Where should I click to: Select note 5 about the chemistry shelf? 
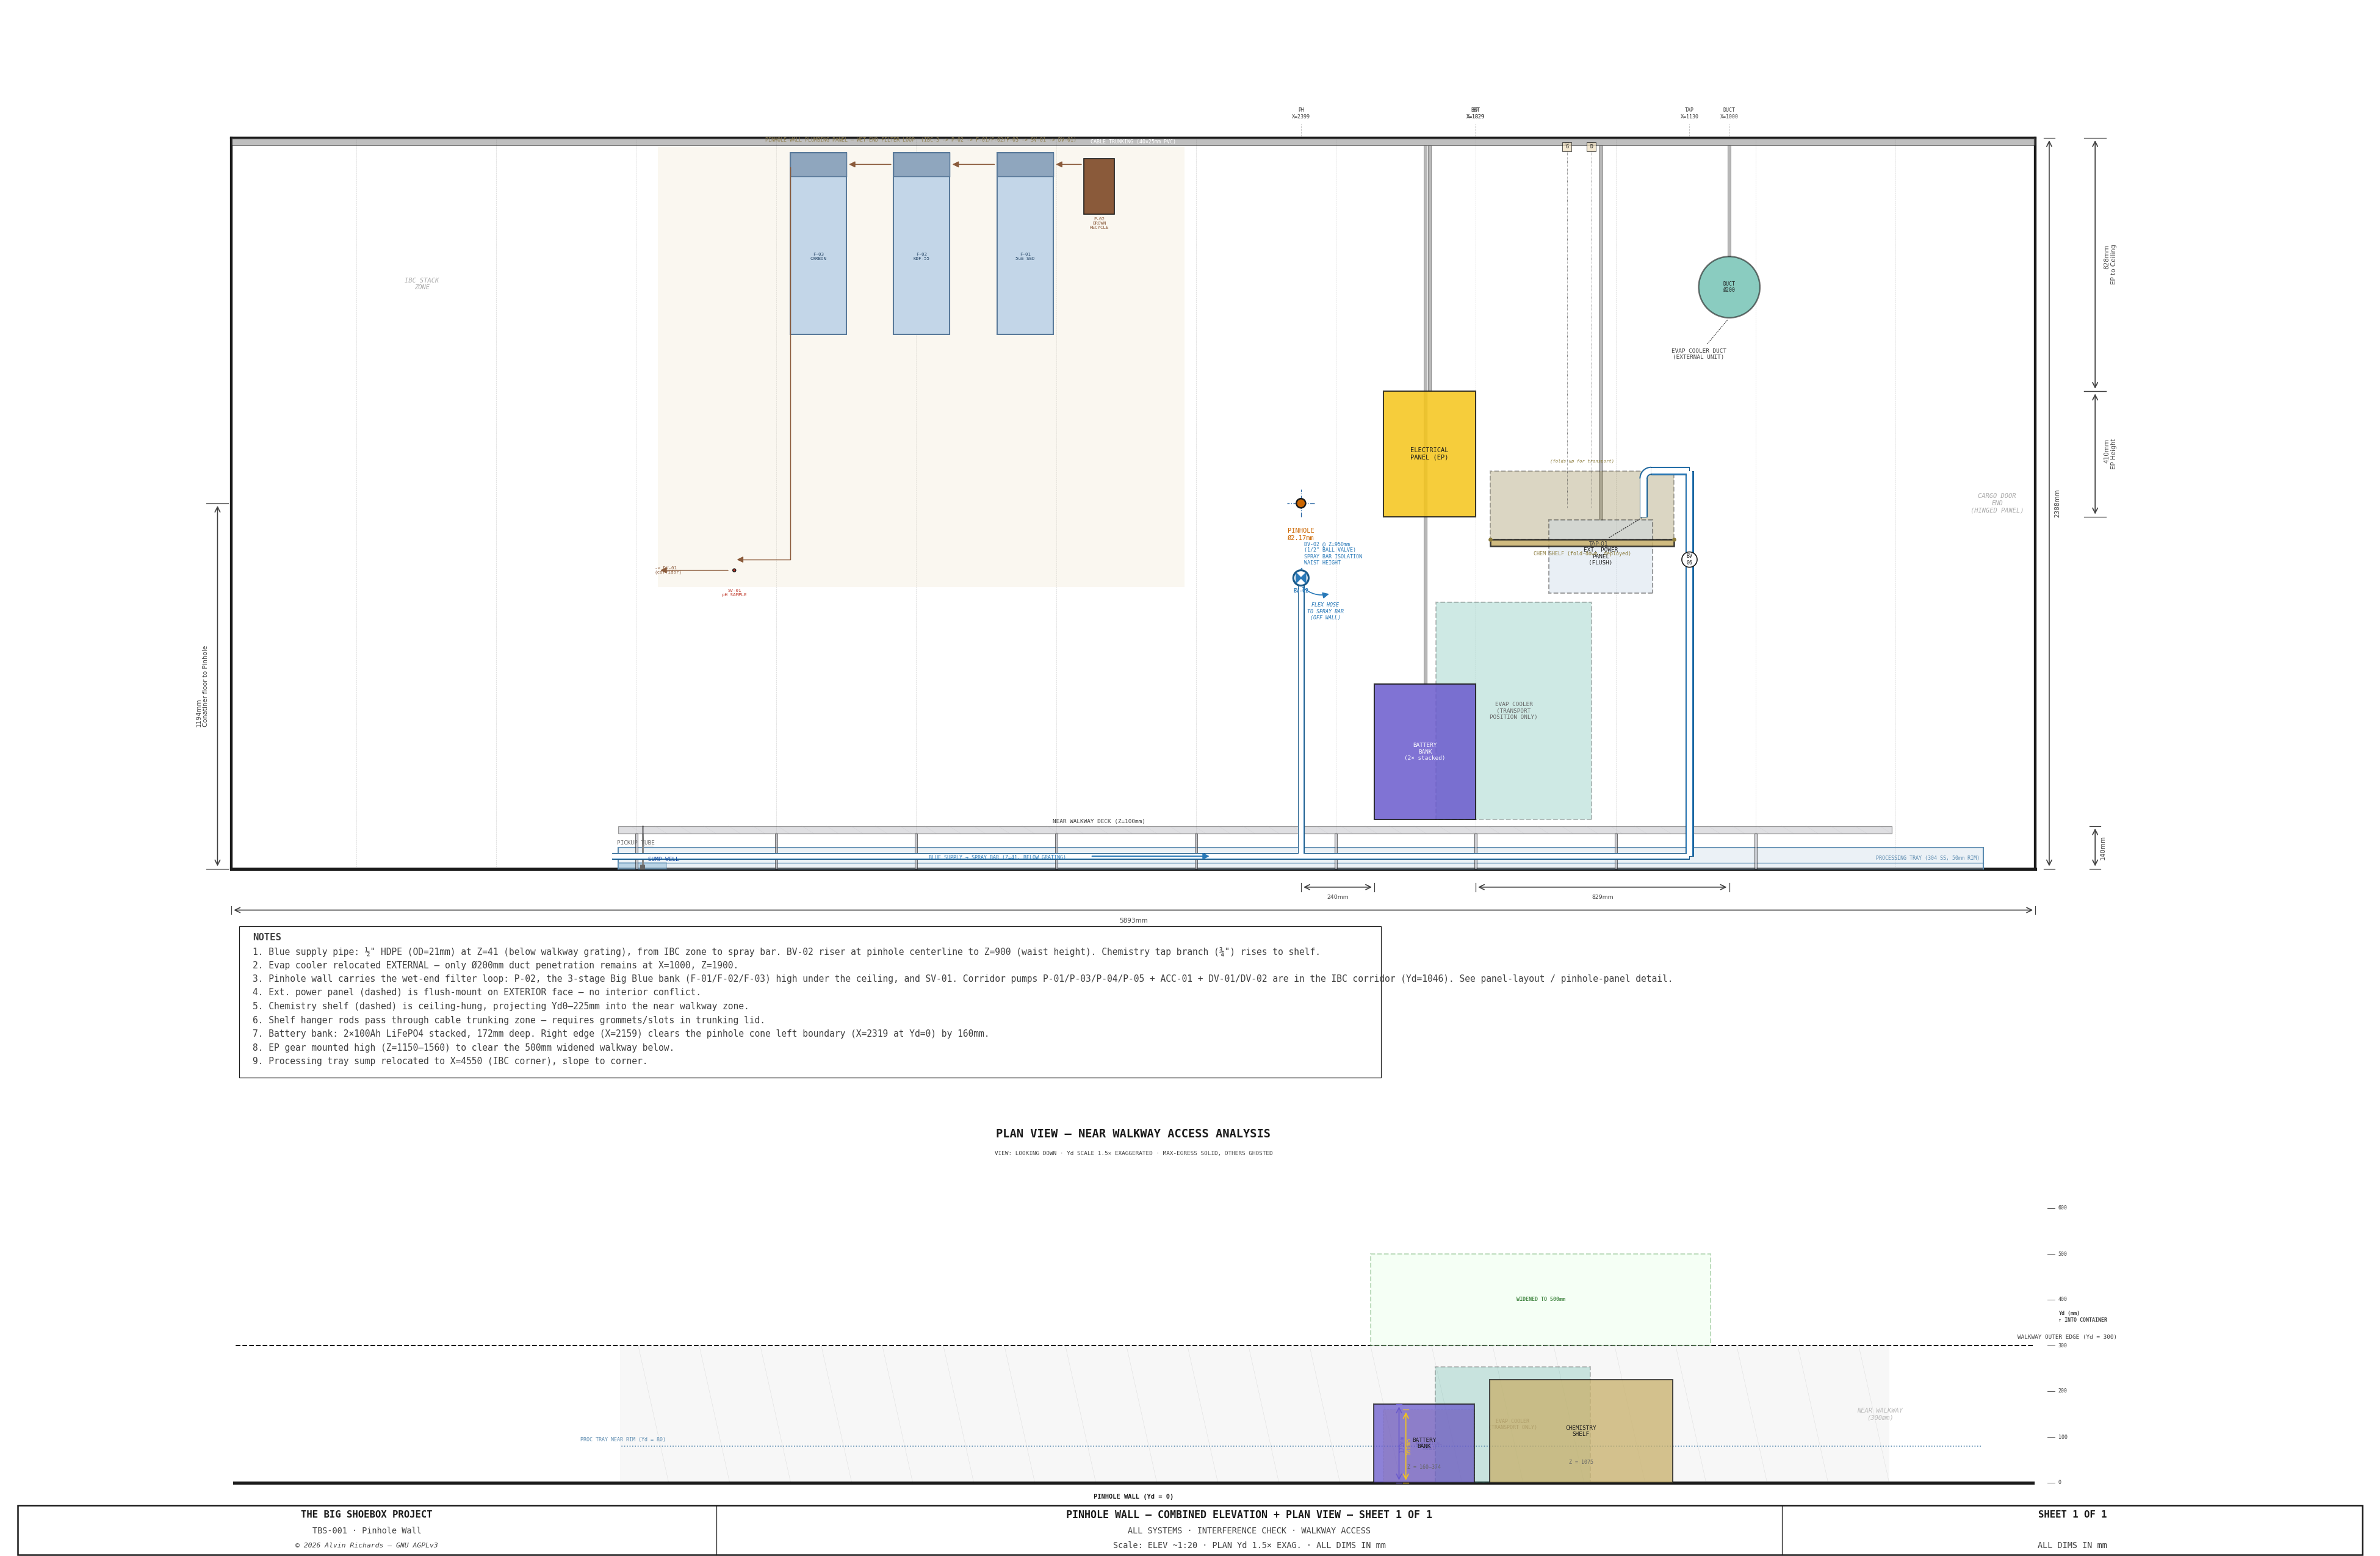pos(500,1007)
